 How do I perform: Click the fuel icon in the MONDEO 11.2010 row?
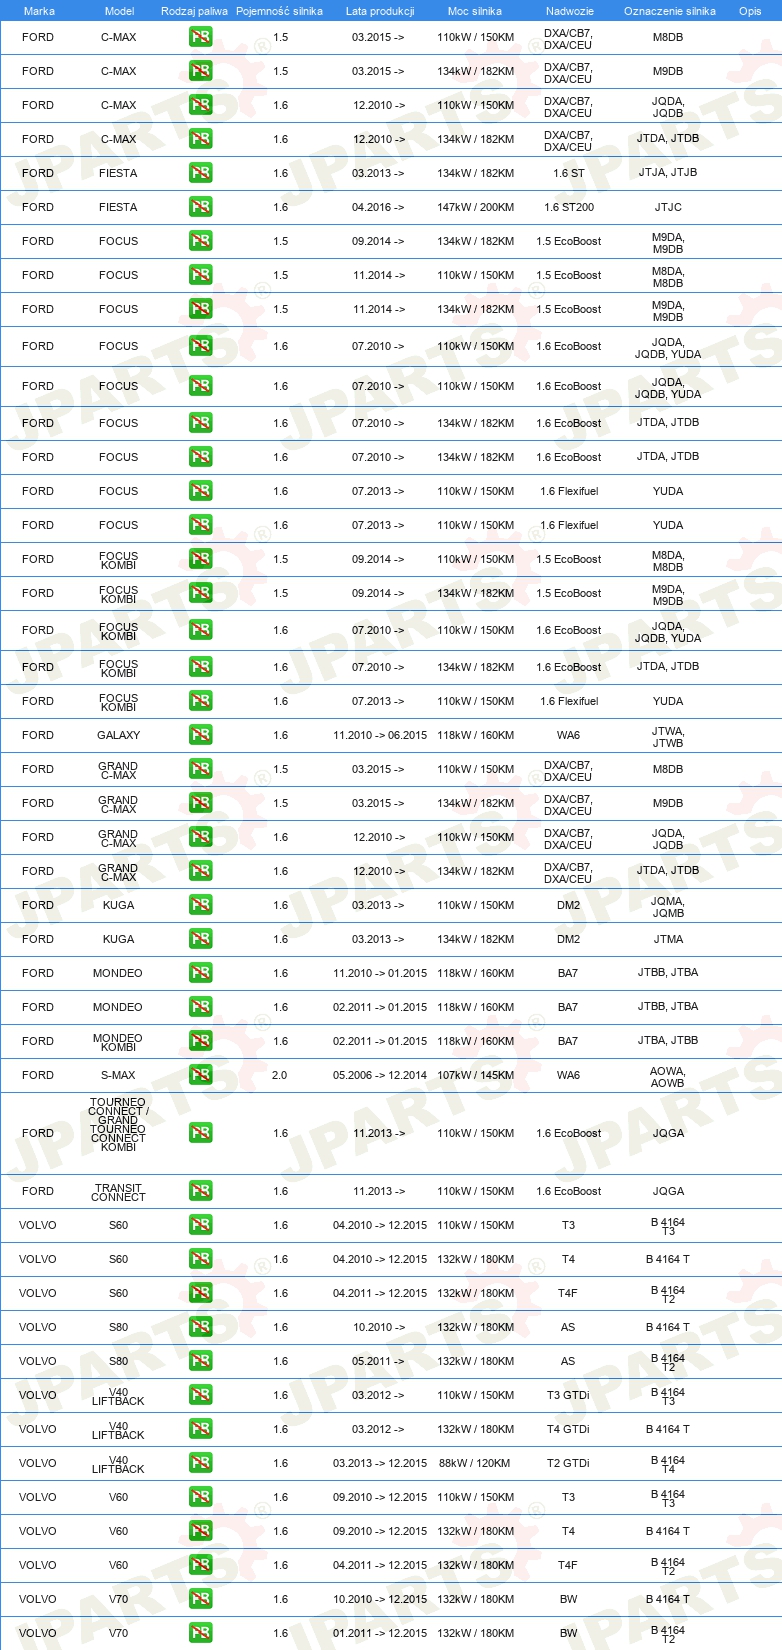pos(201,973)
